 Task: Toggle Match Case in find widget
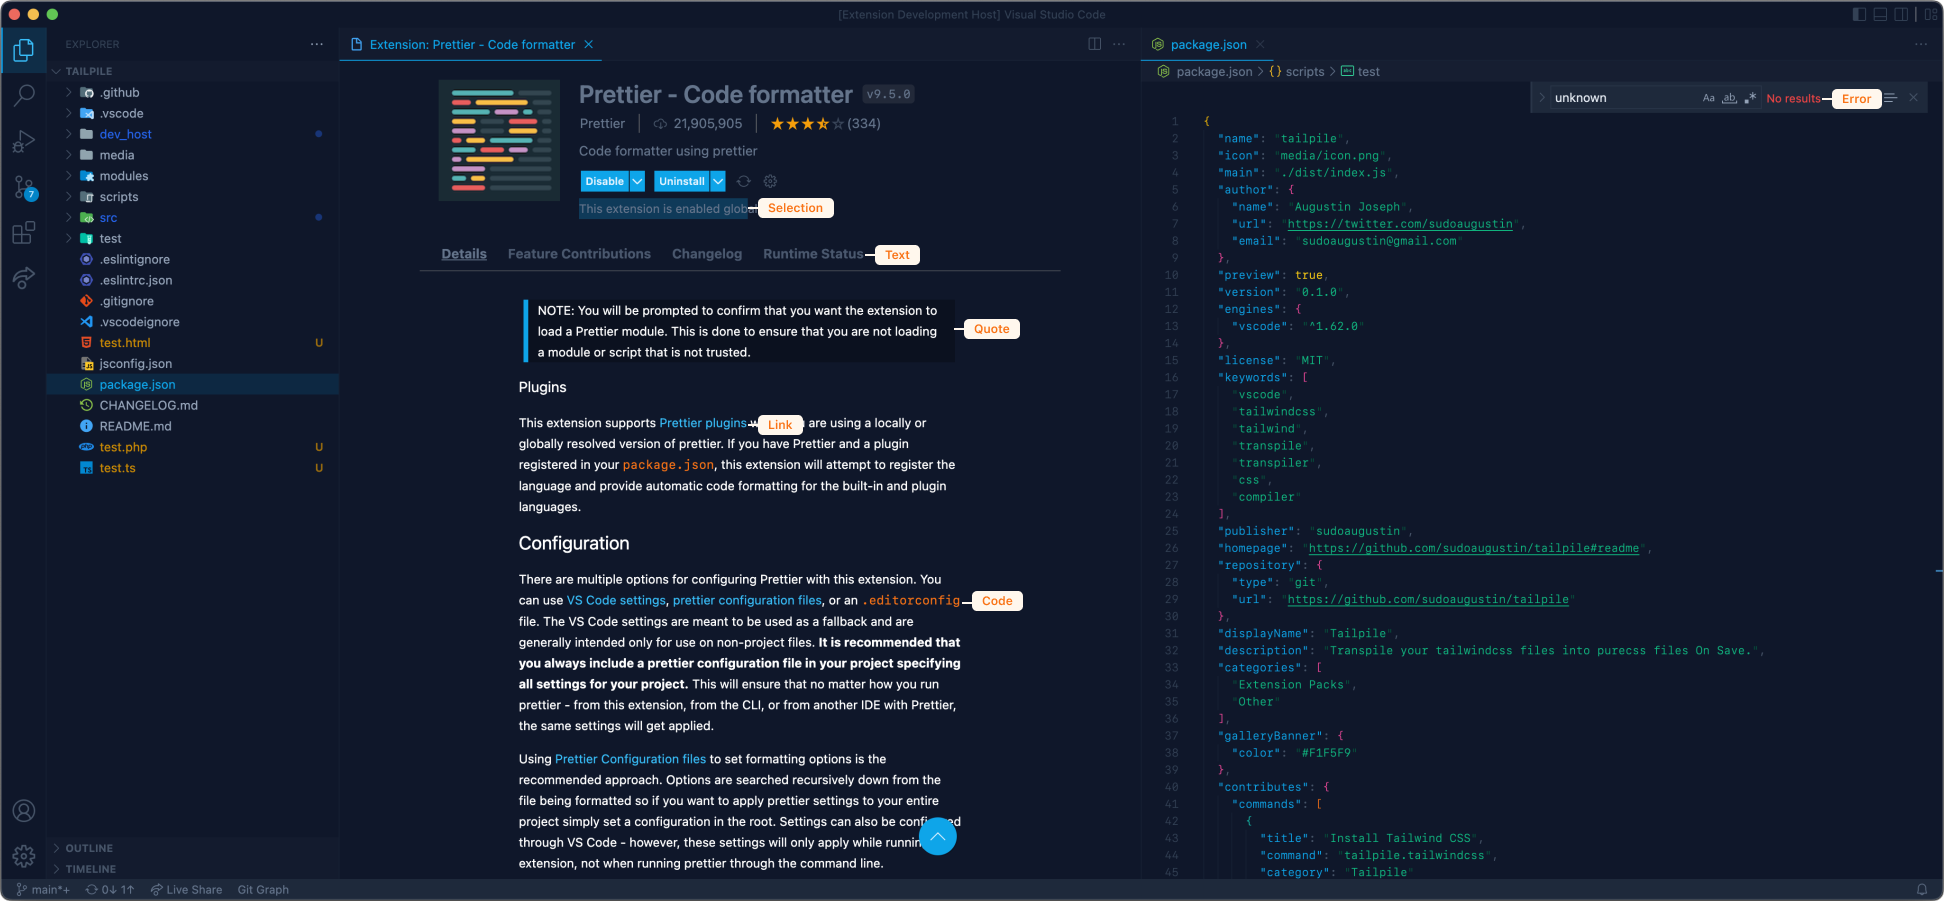coord(1709,98)
